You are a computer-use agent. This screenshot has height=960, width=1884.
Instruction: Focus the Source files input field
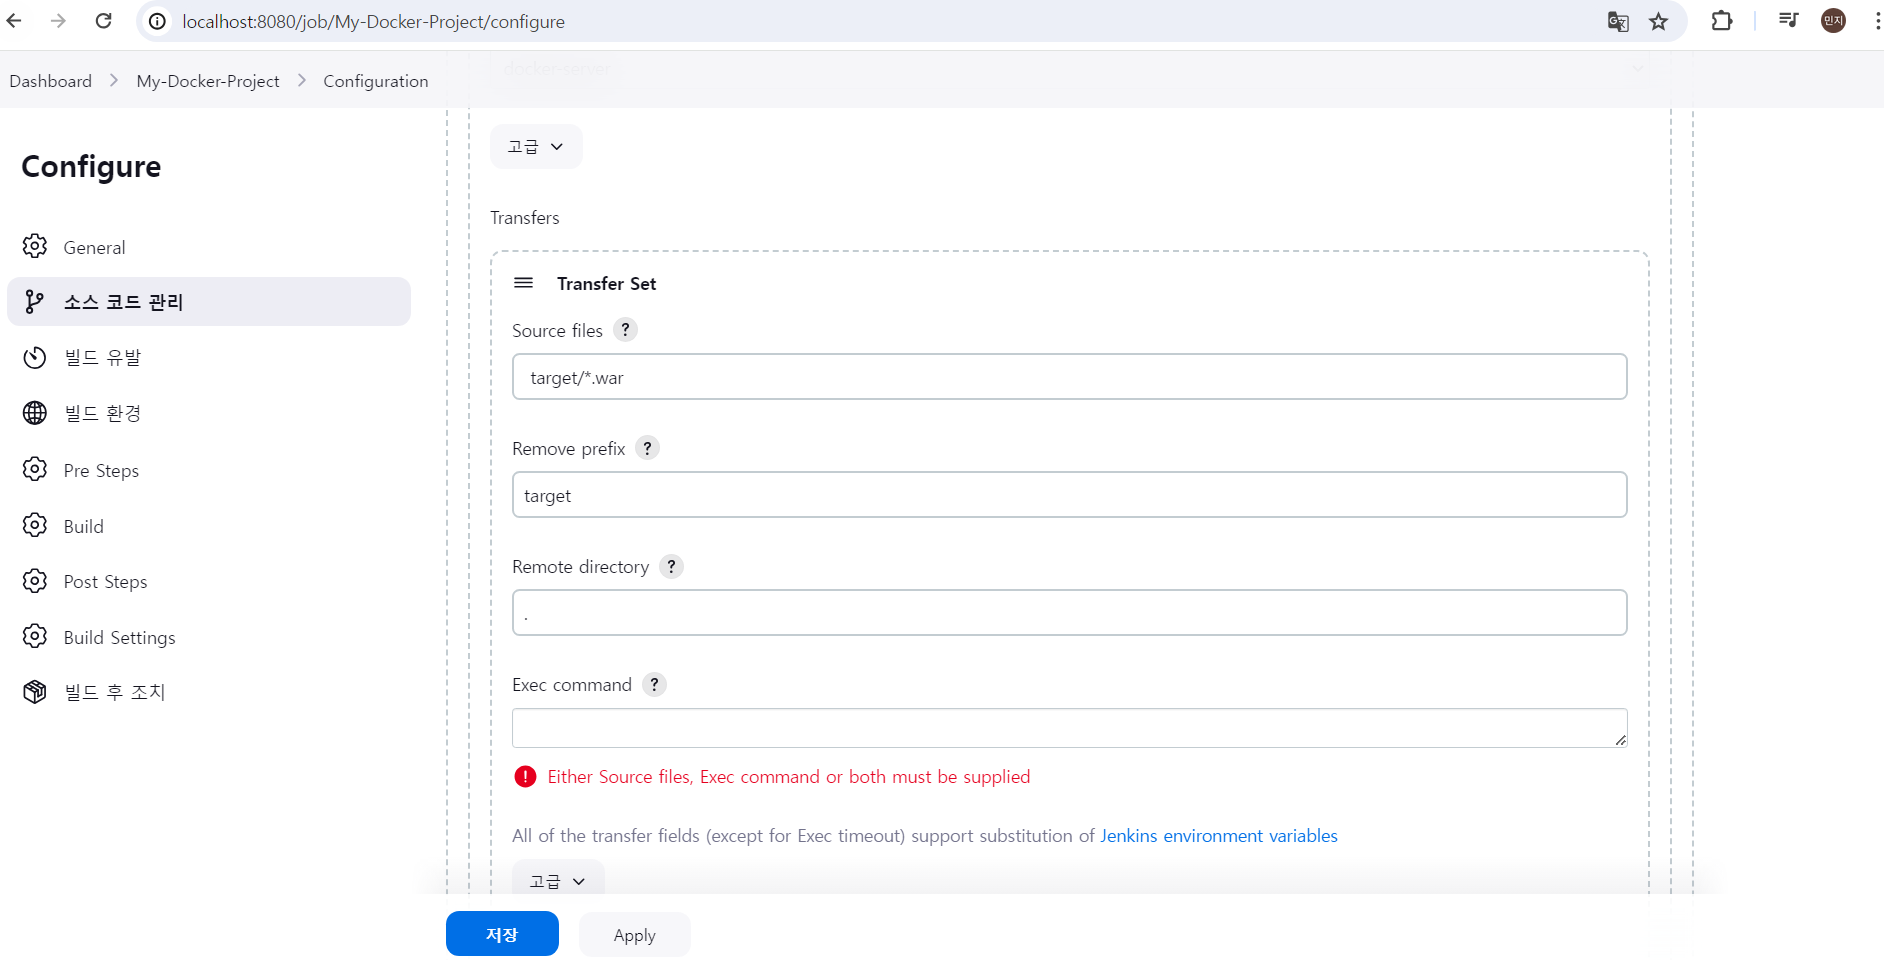coord(1069,377)
